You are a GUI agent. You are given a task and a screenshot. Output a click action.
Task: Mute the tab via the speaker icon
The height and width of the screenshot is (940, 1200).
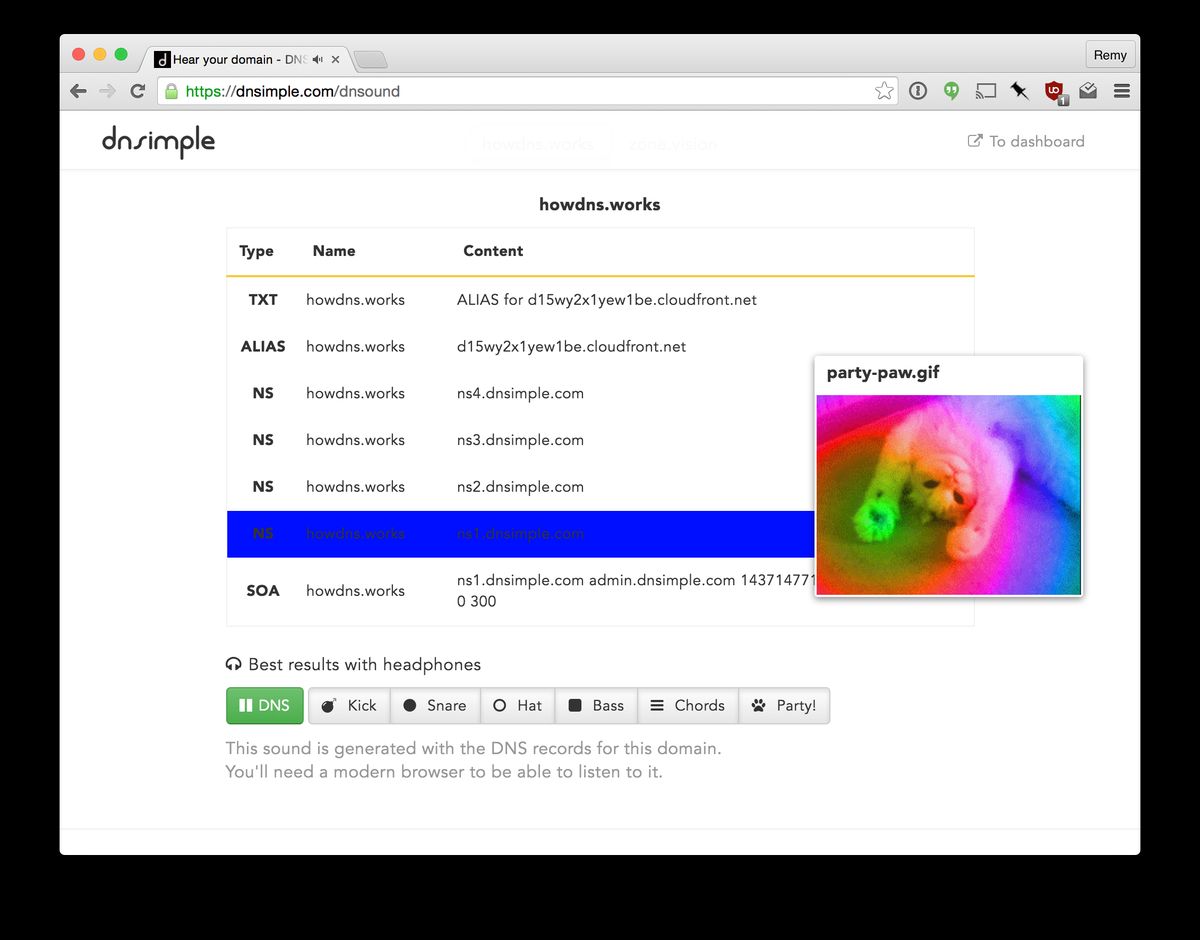(317, 60)
